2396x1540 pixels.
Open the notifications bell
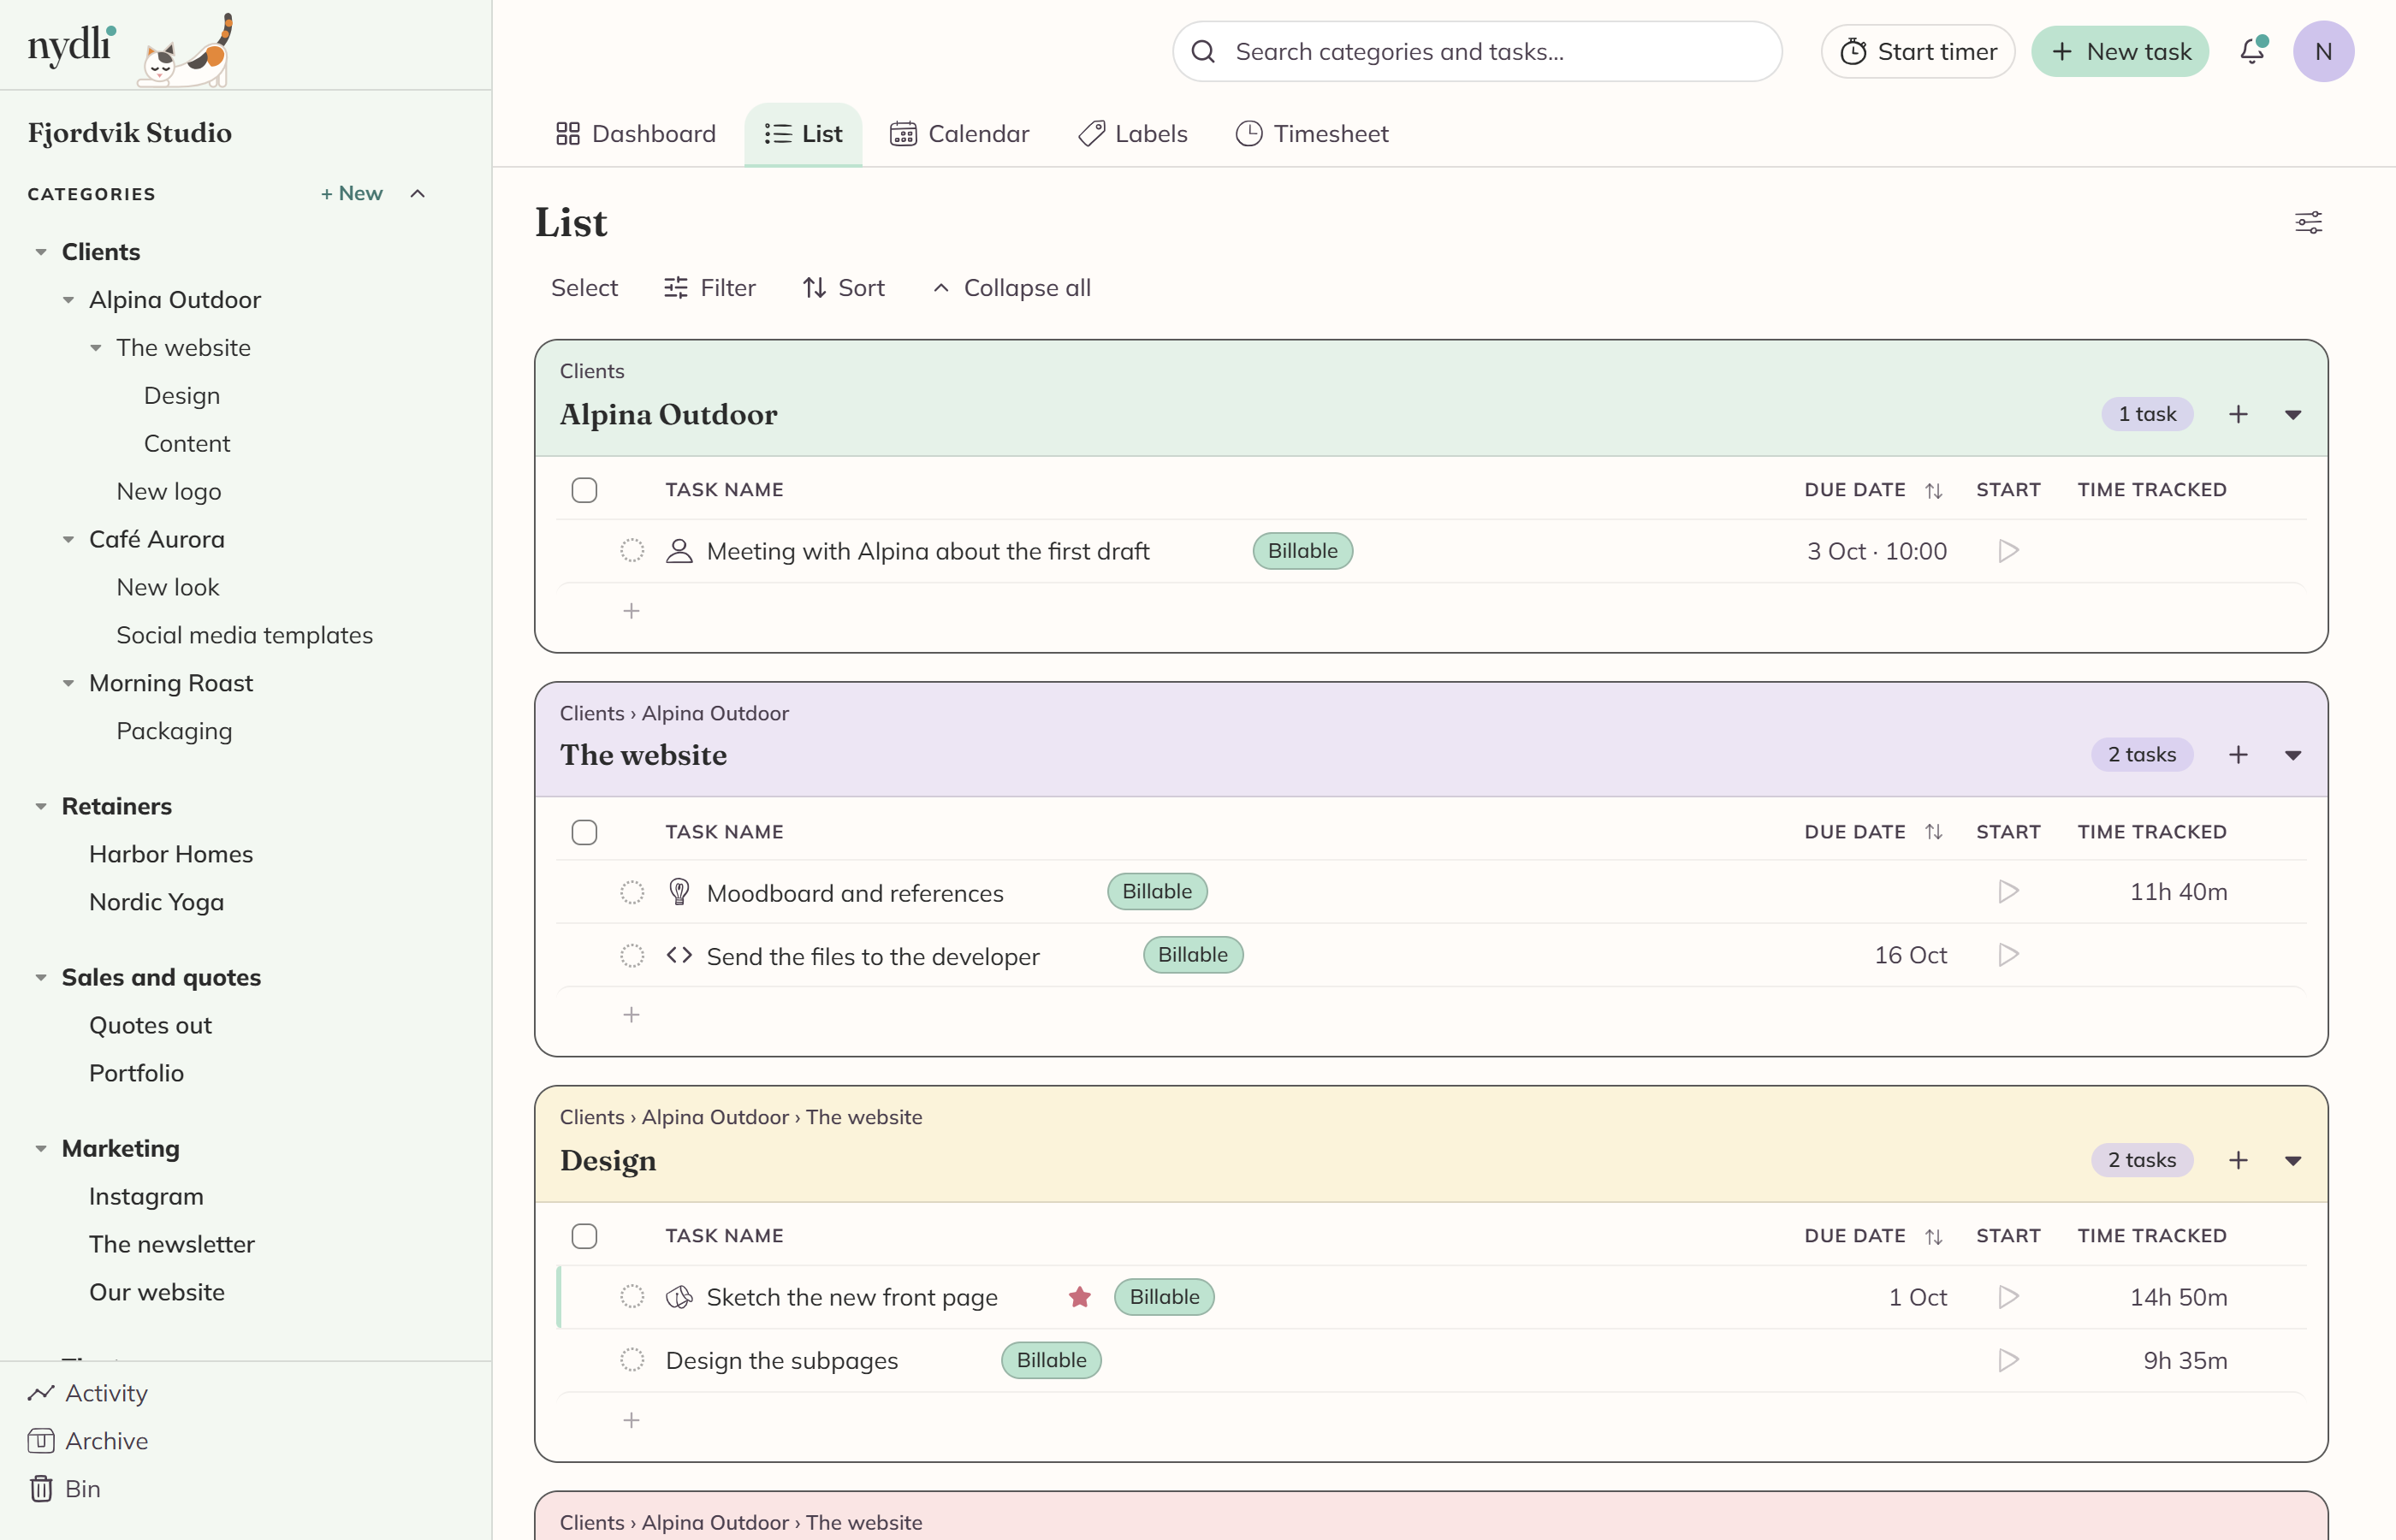(x=2251, y=51)
